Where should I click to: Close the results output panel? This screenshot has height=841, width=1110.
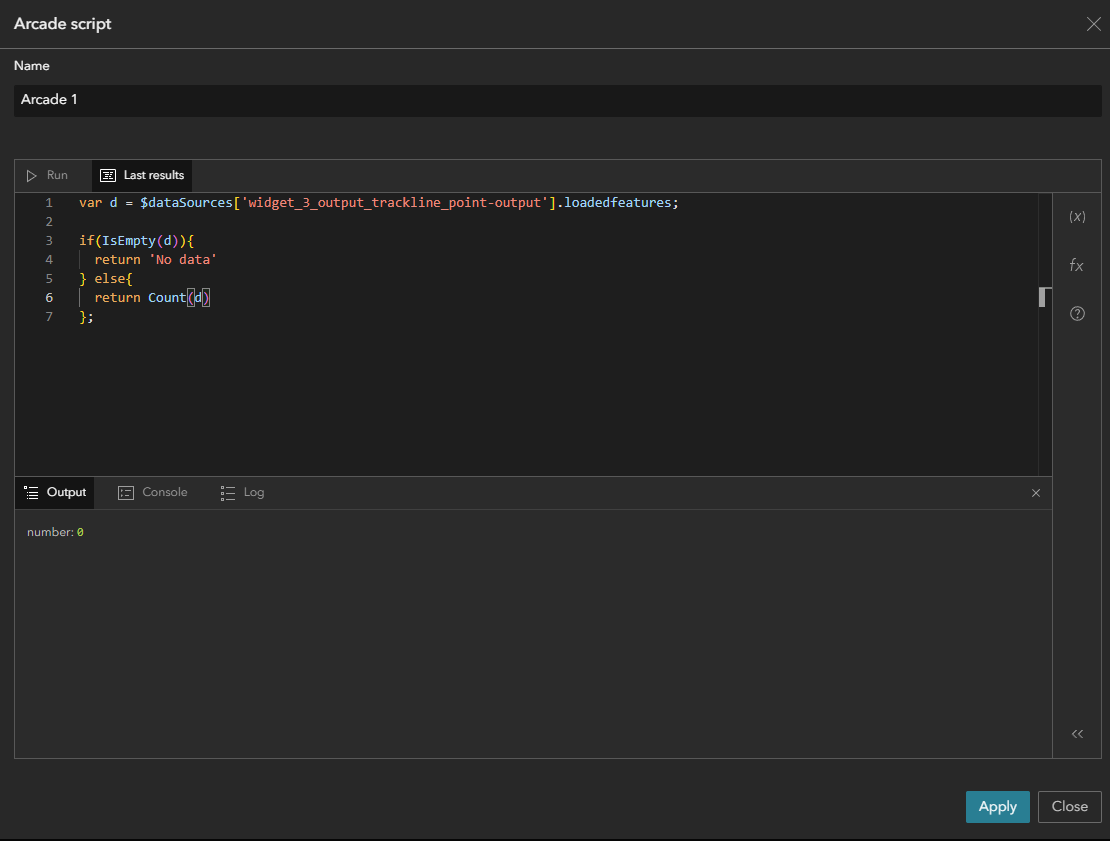1036,493
